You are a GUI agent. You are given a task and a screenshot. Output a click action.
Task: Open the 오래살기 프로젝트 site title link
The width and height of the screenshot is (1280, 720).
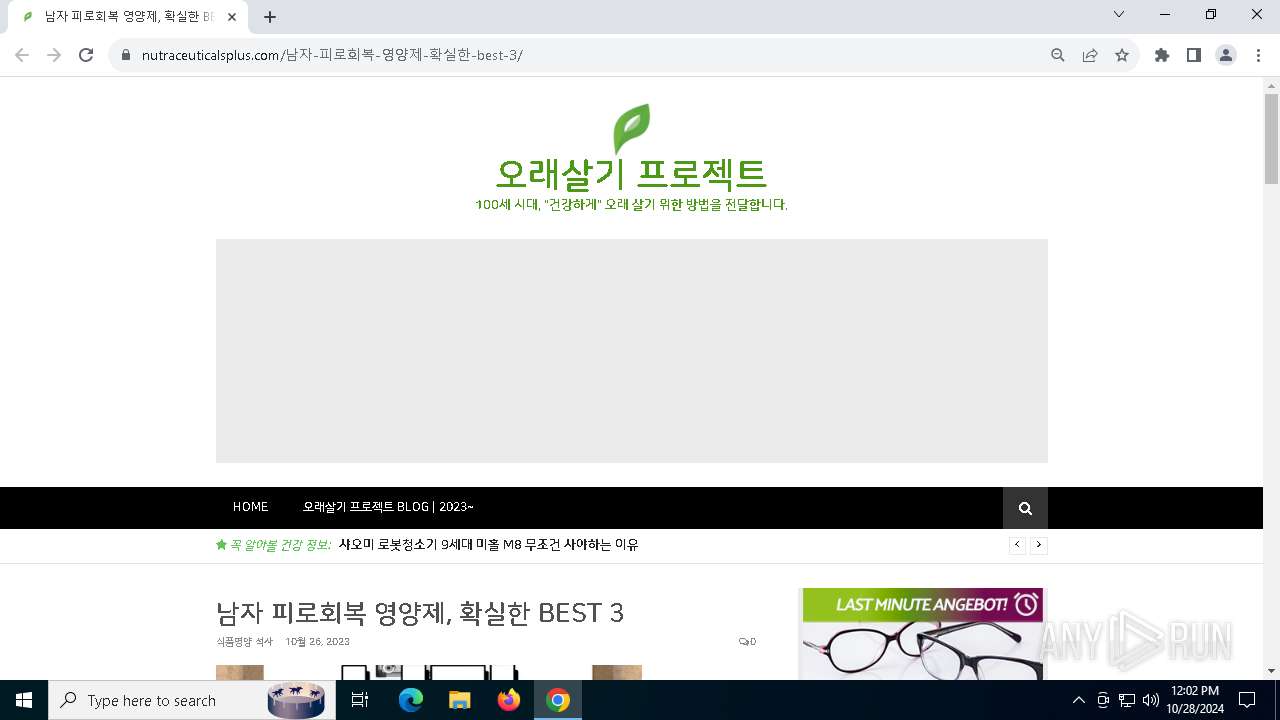click(x=631, y=174)
